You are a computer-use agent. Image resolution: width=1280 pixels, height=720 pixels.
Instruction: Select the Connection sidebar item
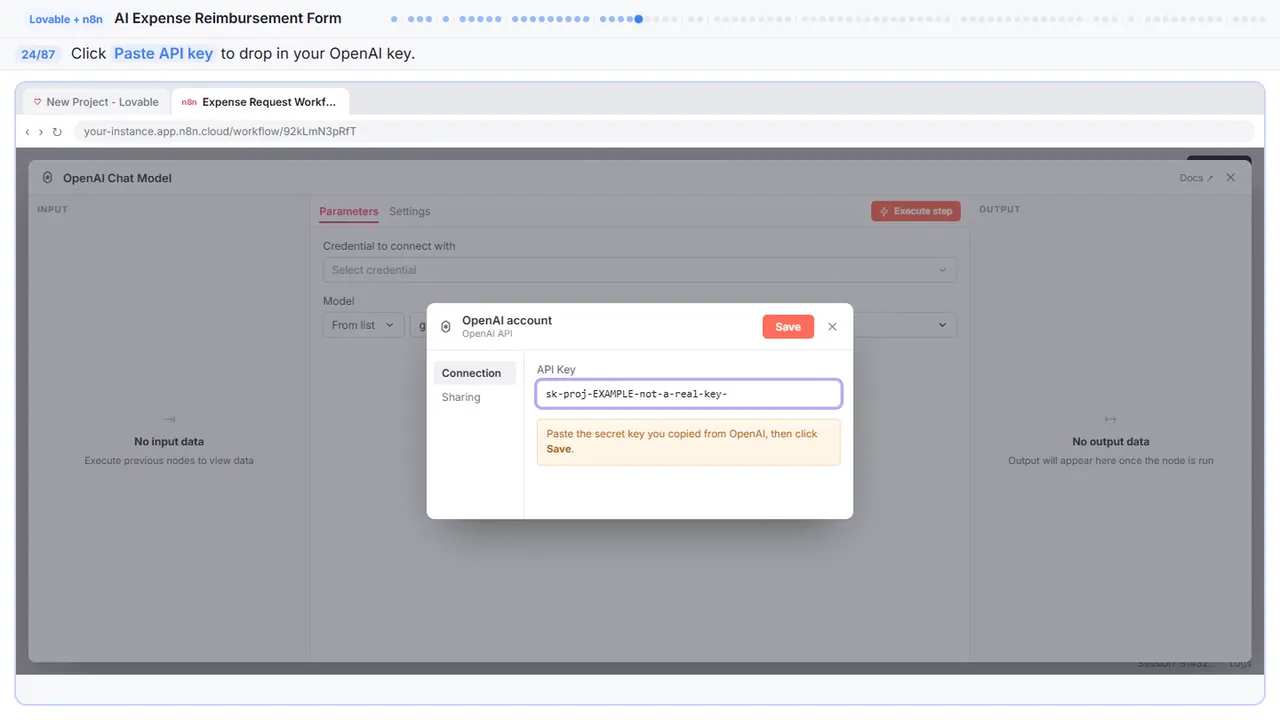tap(474, 373)
